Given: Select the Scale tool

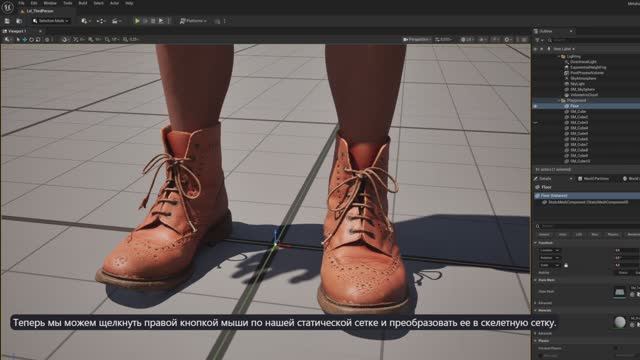Looking at the screenshot, I should [38, 40].
